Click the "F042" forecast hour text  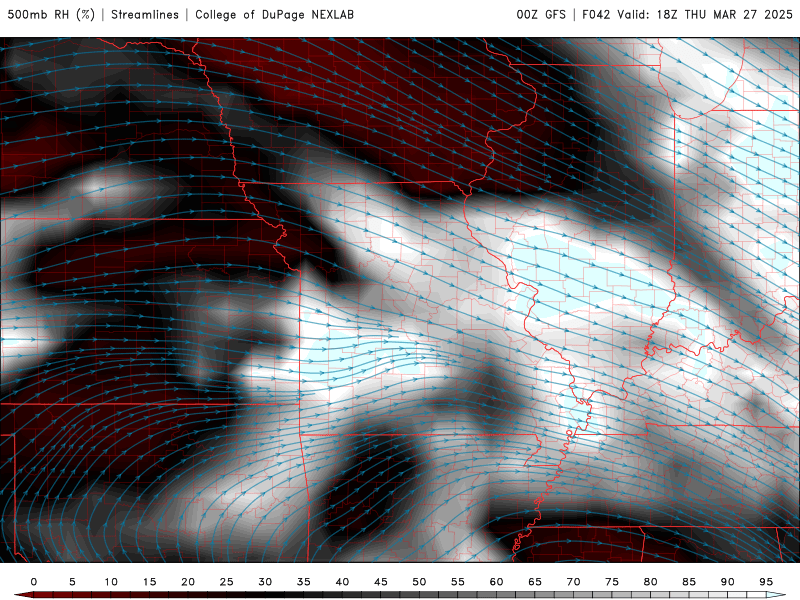click(x=596, y=15)
